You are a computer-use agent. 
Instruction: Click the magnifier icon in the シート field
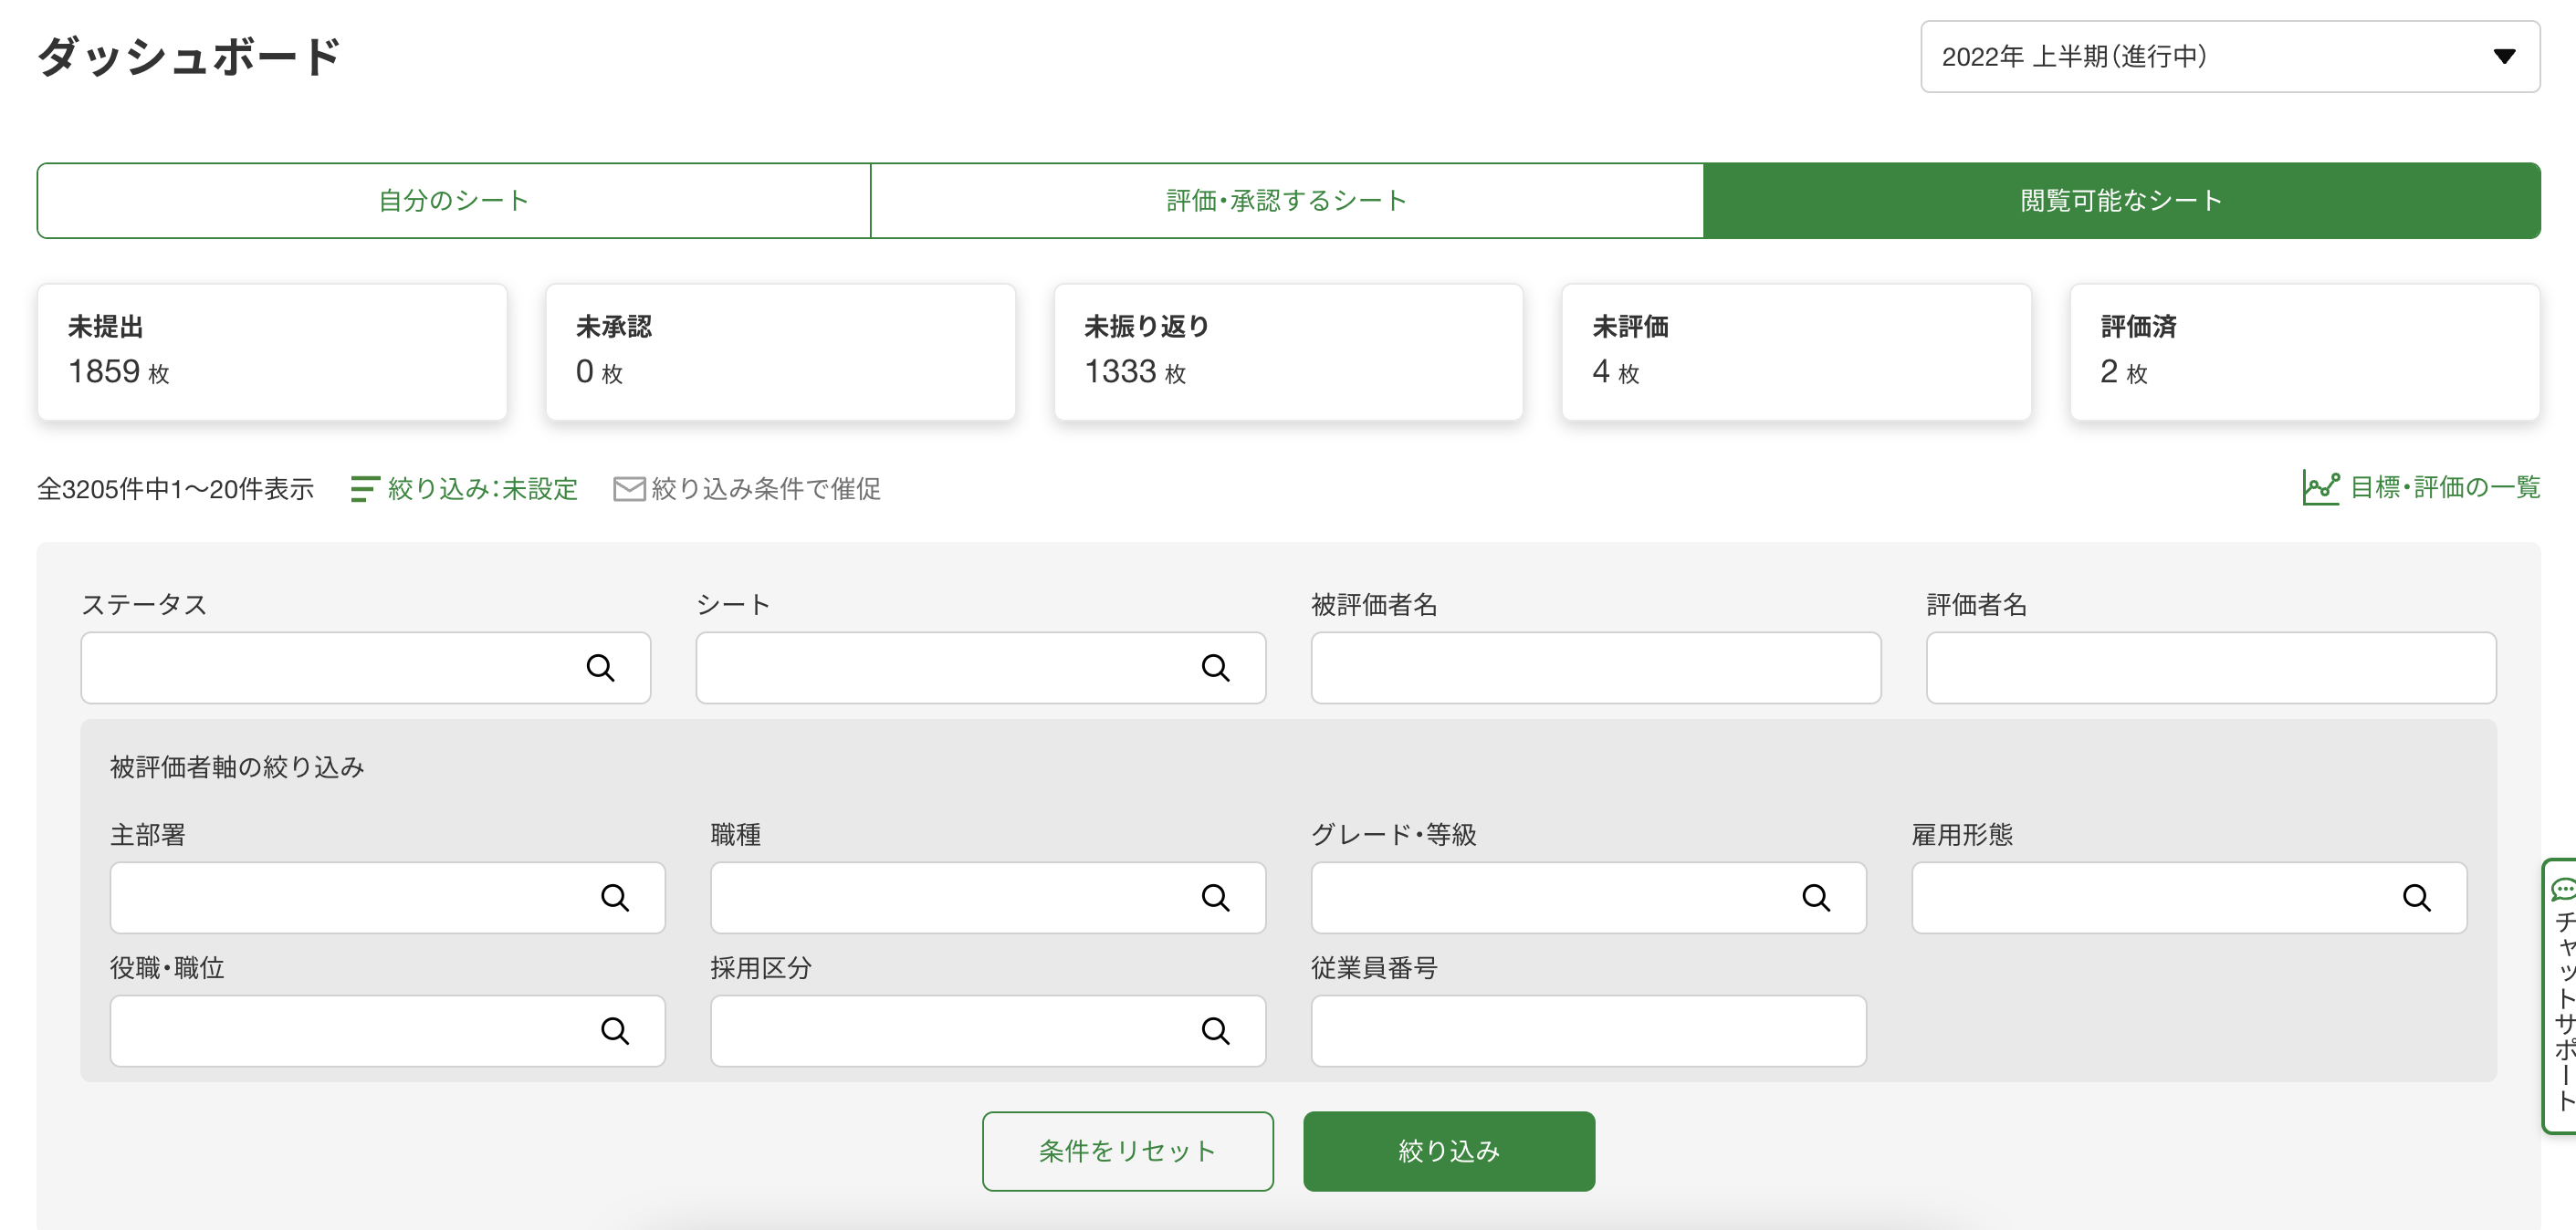coord(1215,668)
